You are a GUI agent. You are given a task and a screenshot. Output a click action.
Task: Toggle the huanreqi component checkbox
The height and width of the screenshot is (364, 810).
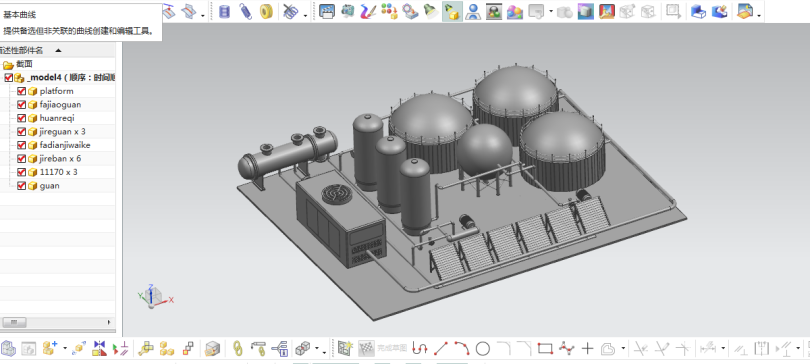(x=21, y=118)
